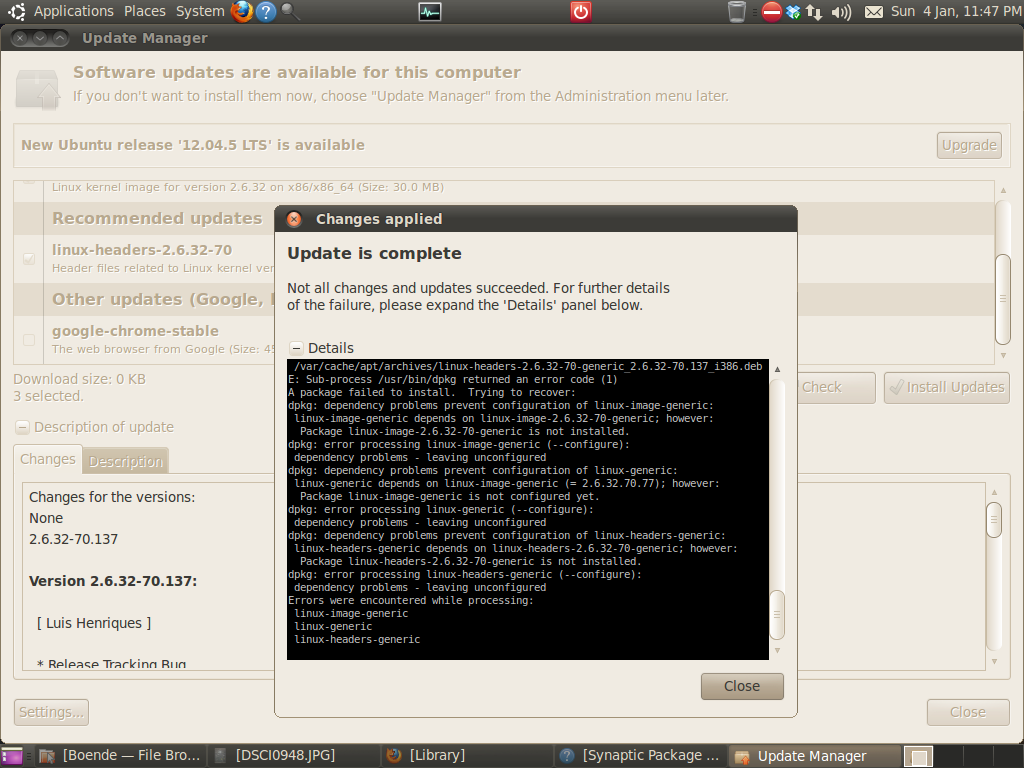Open the mail envelope indicator icon
This screenshot has width=1024, height=768.
tap(874, 12)
